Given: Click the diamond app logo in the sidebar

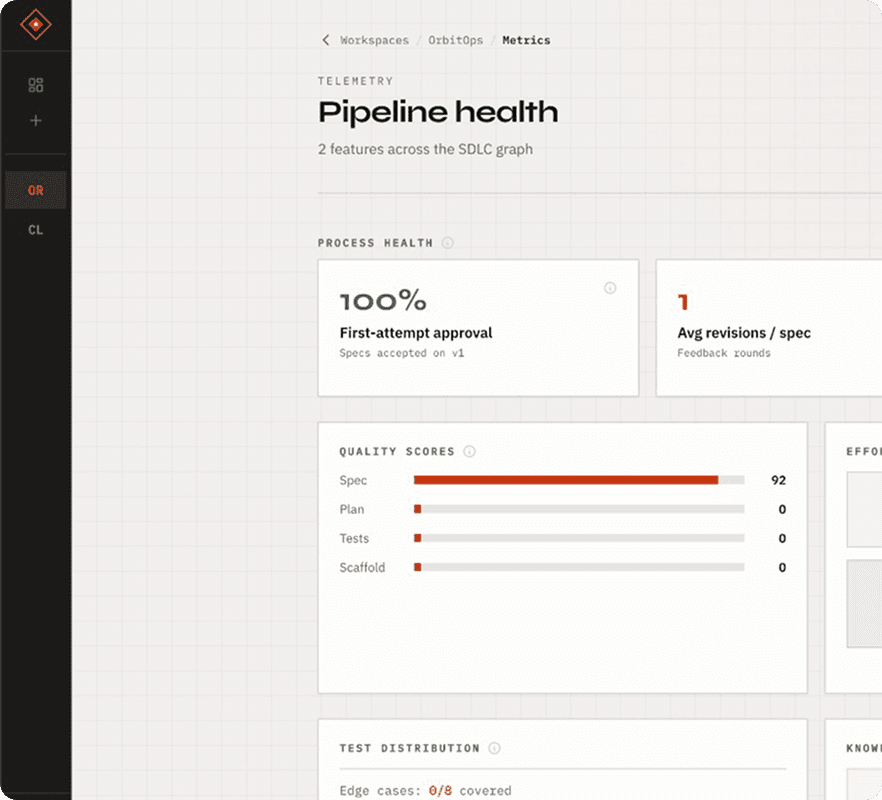Looking at the screenshot, I should point(35,25).
